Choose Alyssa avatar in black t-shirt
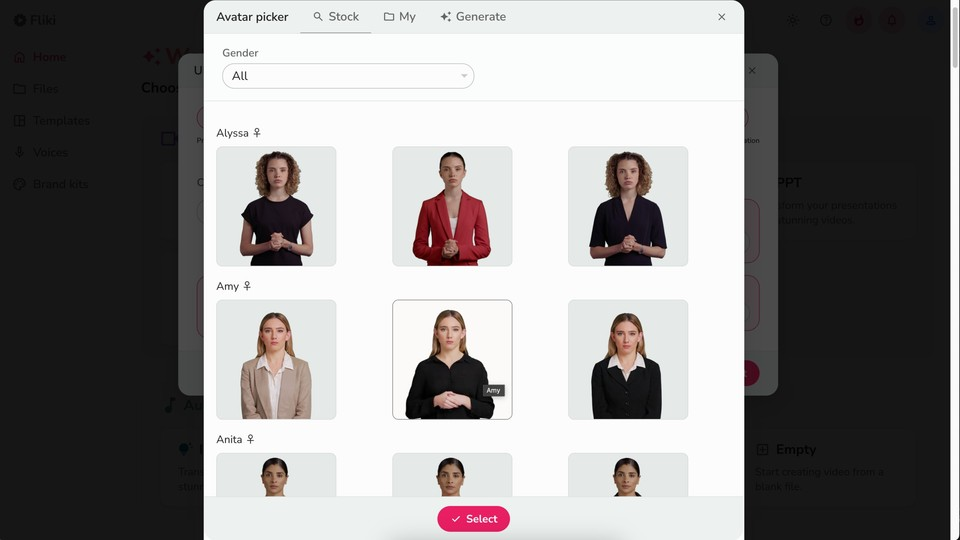Viewport: 960px width, 540px height. 276,206
